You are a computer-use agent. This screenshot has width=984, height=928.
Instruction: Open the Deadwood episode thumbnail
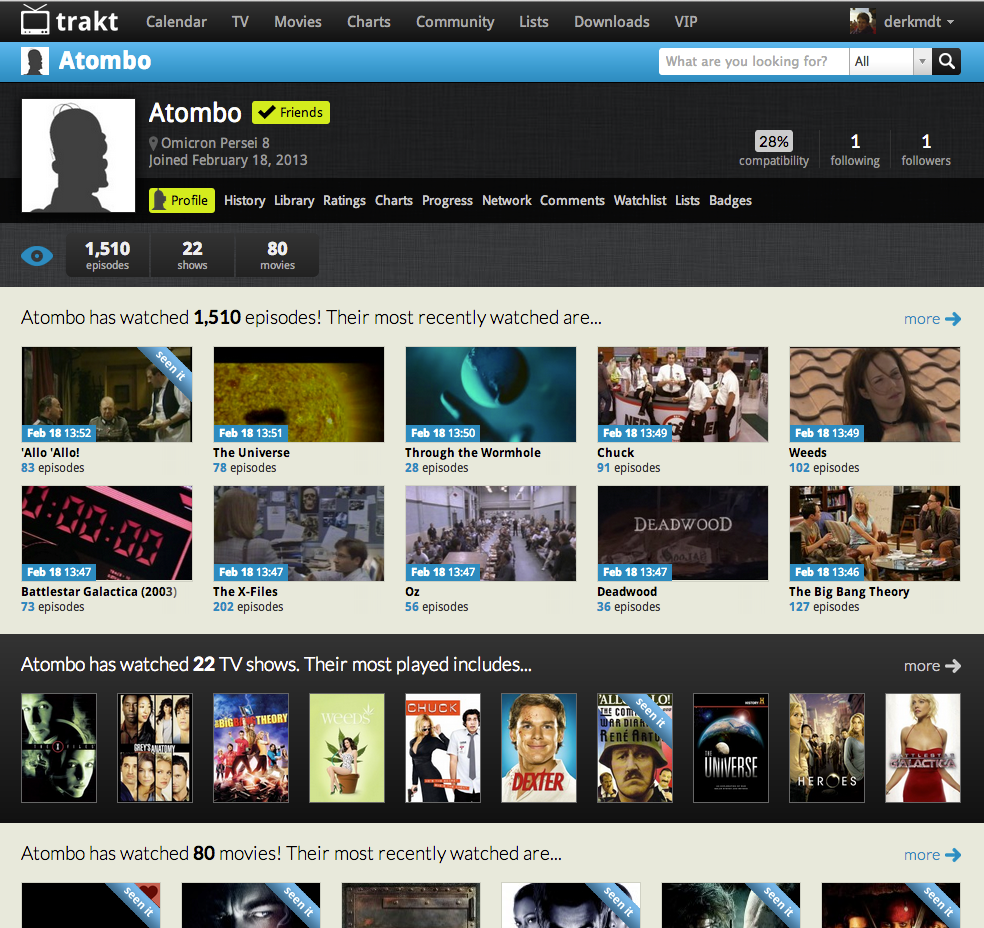(x=683, y=533)
